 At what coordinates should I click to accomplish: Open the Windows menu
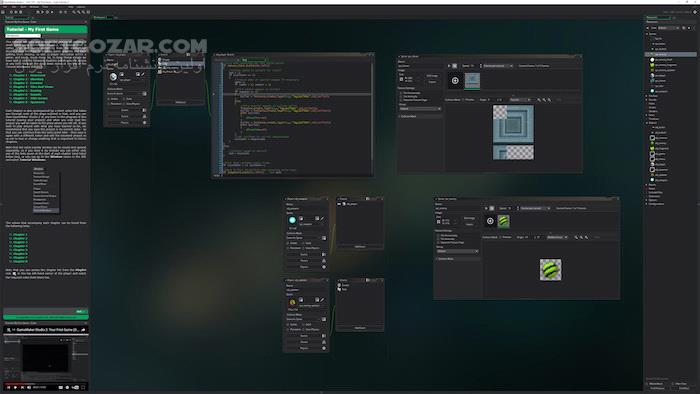click(34, 7)
